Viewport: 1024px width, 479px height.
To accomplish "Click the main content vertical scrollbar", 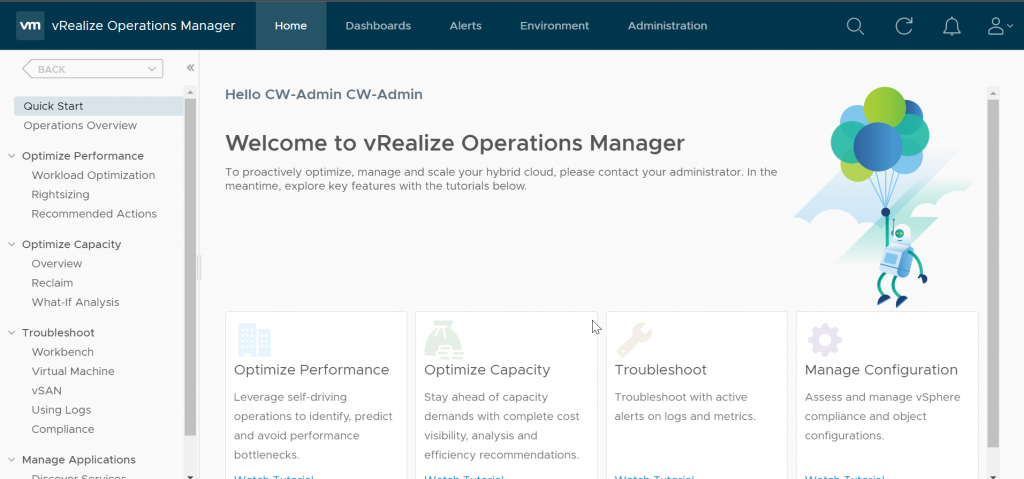I will click(x=993, y=273).
